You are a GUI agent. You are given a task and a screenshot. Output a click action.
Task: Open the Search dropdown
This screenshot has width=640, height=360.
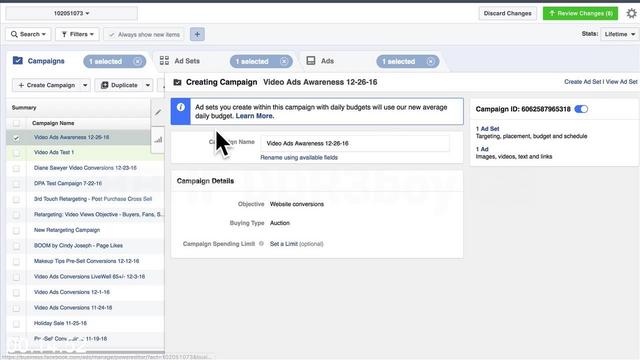pos(28,34)
